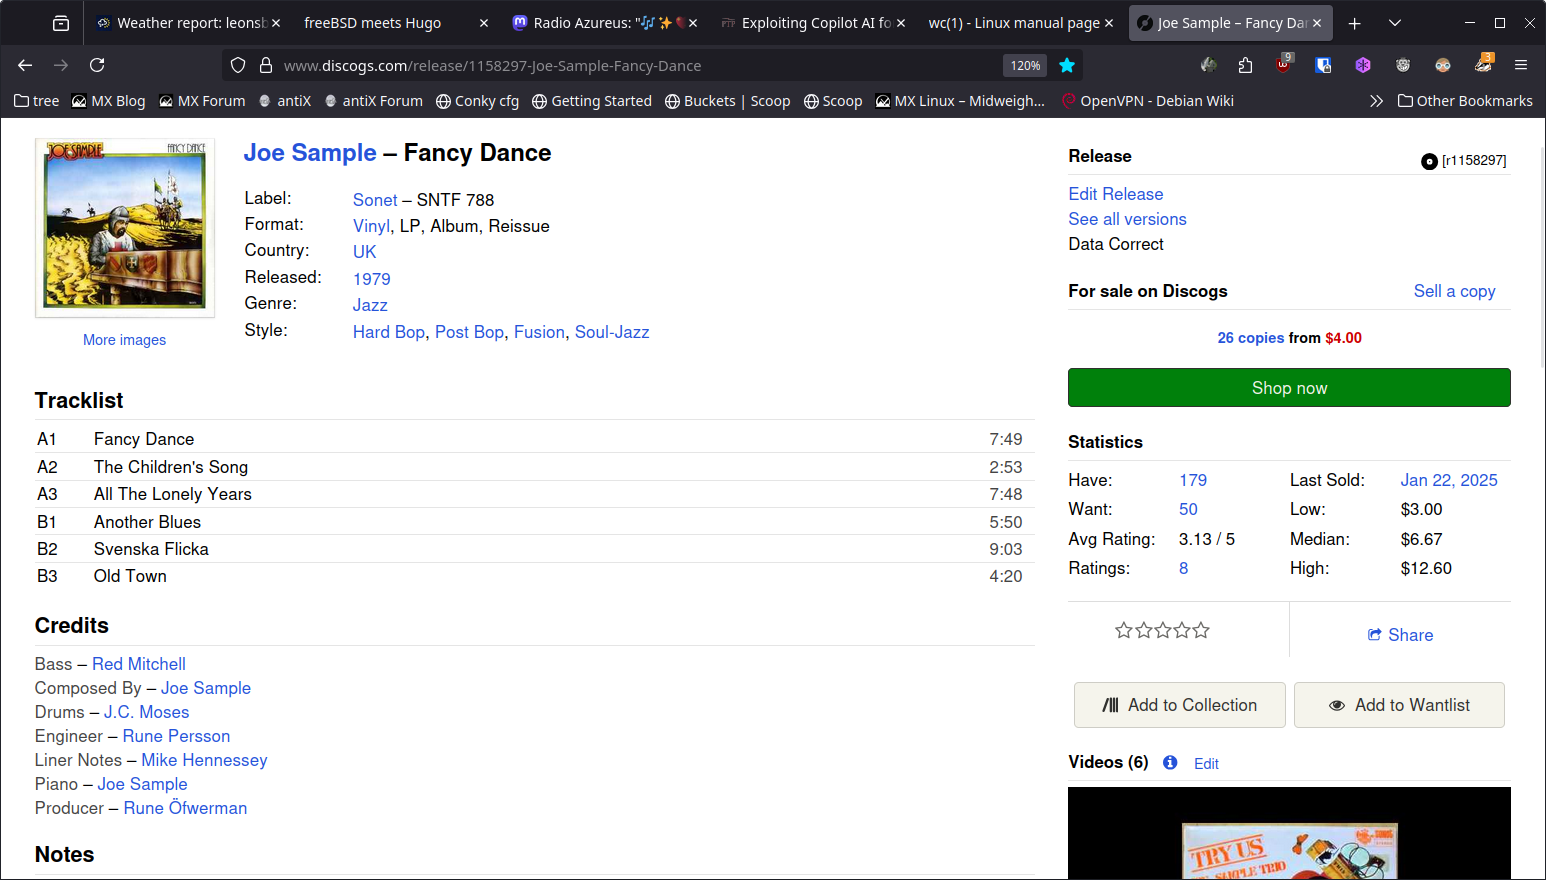Viewport: 1546px width, 880px height.
Task: Play the Try Us video thumbnail
Action: (1289, 833)
